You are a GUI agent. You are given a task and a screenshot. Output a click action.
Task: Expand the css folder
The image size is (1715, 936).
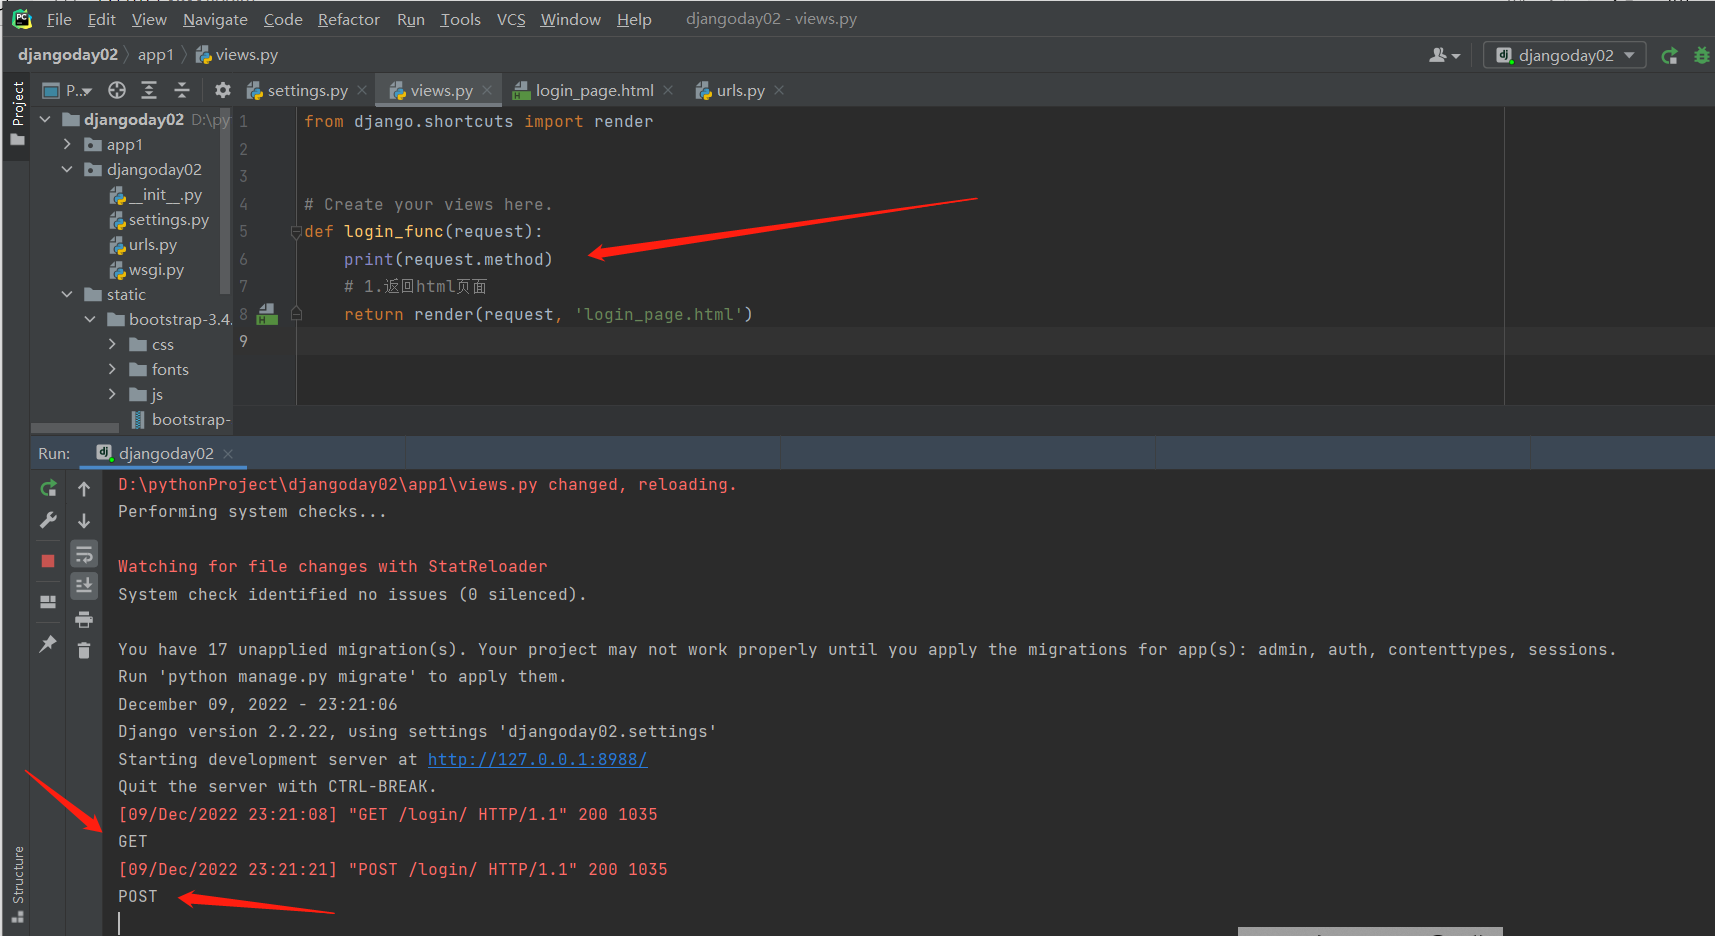112,345
